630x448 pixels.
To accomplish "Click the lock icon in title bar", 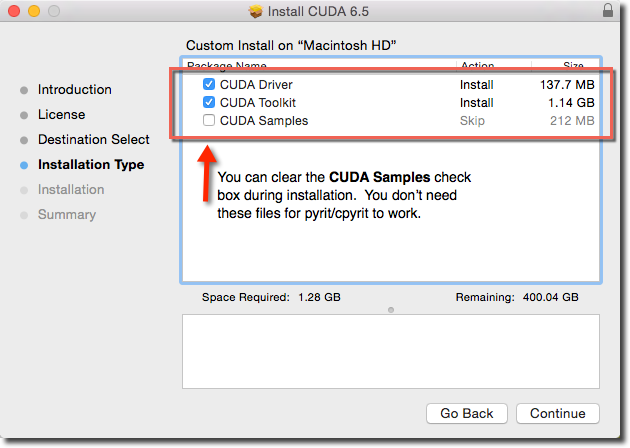I will 608,10.
